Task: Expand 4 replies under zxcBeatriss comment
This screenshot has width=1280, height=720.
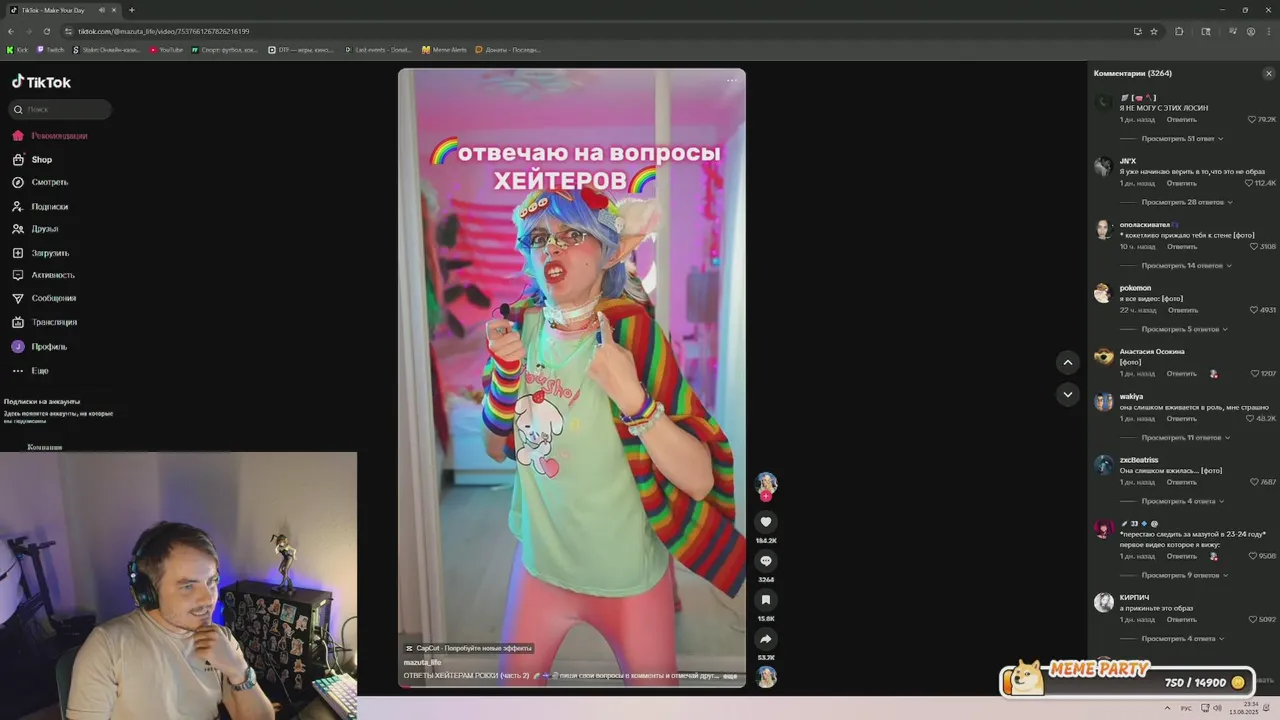Action: (1182, 501)
